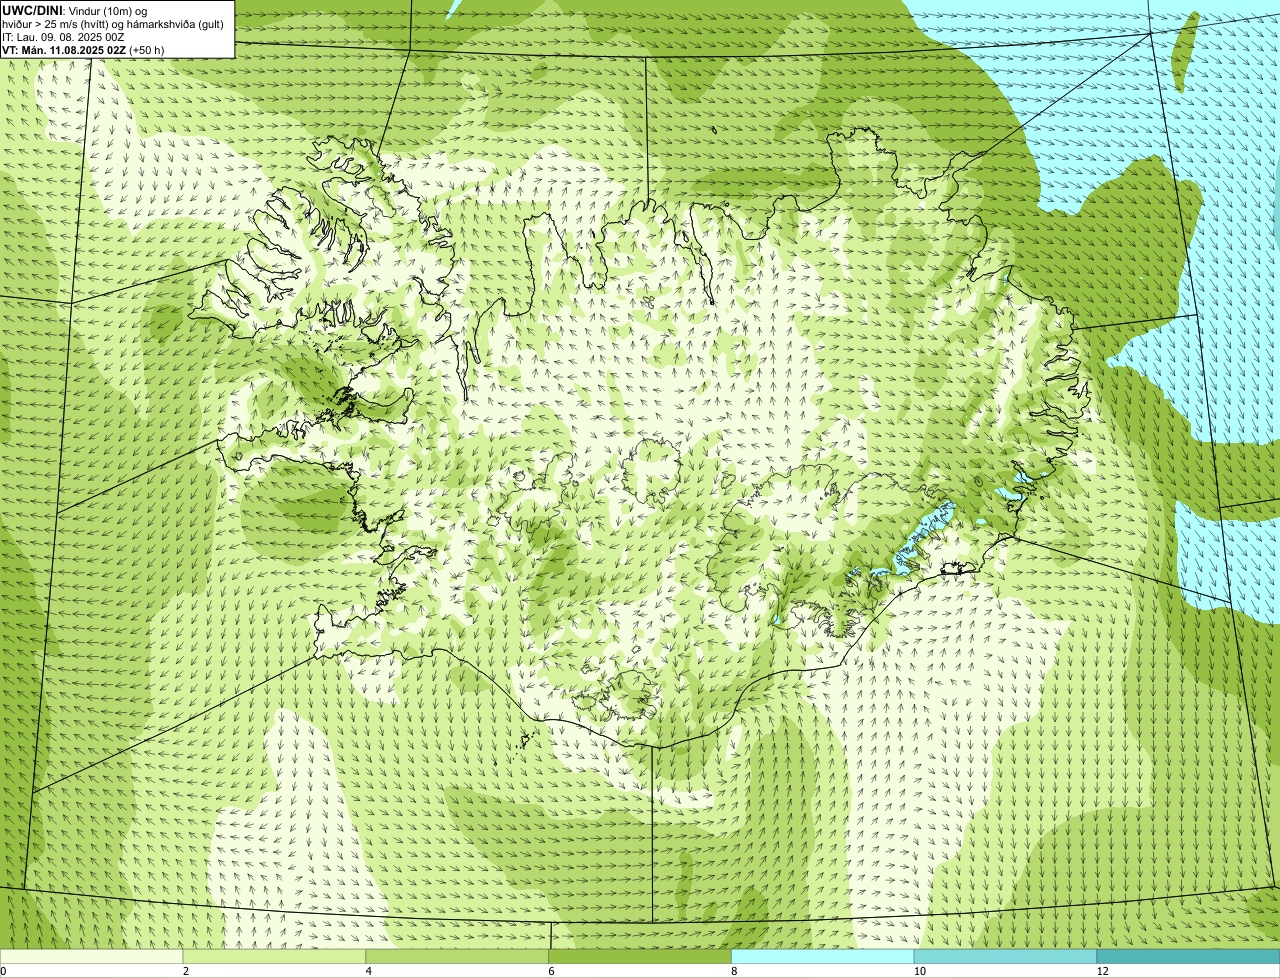
Task: Click the 'UWC/DINI: Vindur (10m) og' title line
Action: coord(75,11)
